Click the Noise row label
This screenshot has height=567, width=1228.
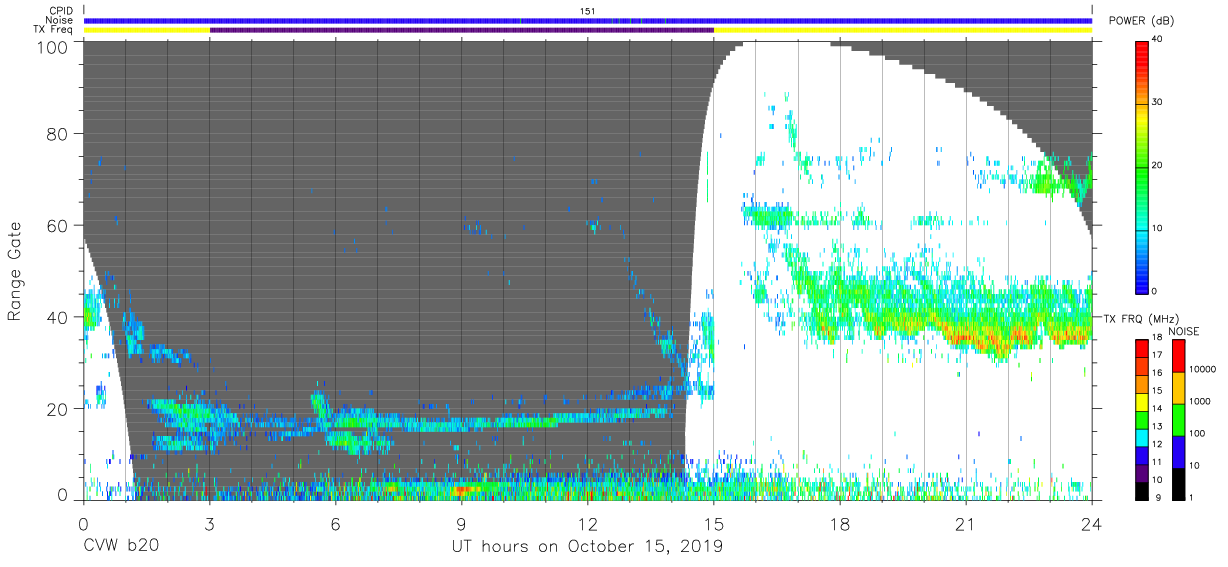coord(61,20)
